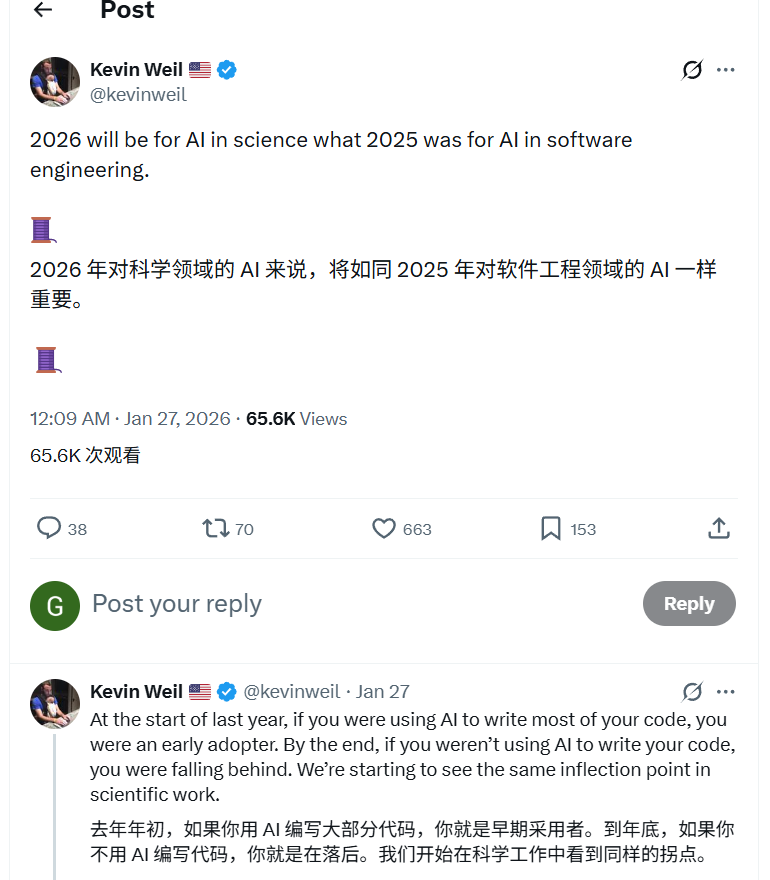Viewport: 770px width, 880px height.
Task: Click the Grok icon on main post
Action: click(692, 70)
